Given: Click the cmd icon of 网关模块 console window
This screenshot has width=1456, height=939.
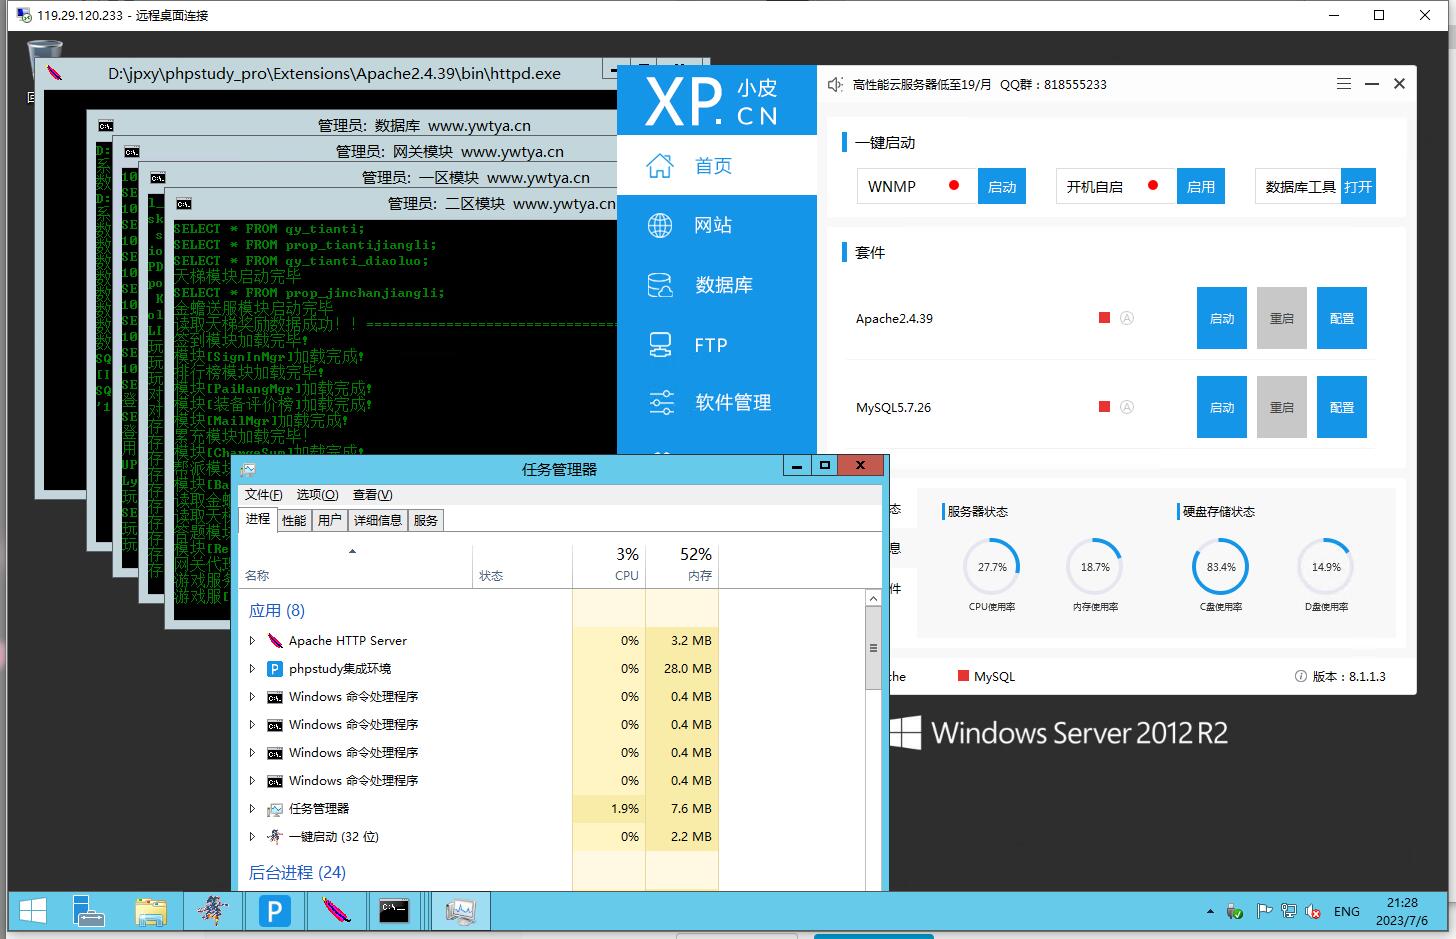Looking at the screenshot, I should [x=132, y=152].
